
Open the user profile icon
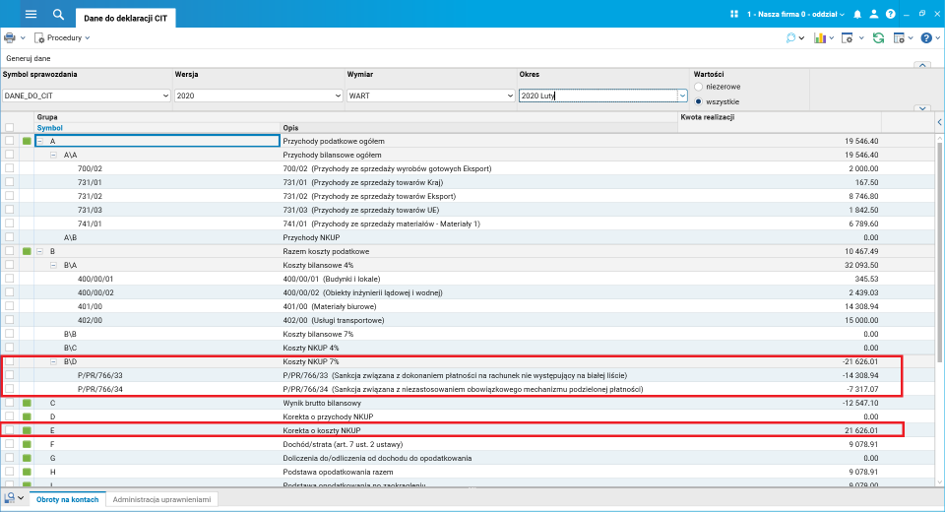coord(873,14)
